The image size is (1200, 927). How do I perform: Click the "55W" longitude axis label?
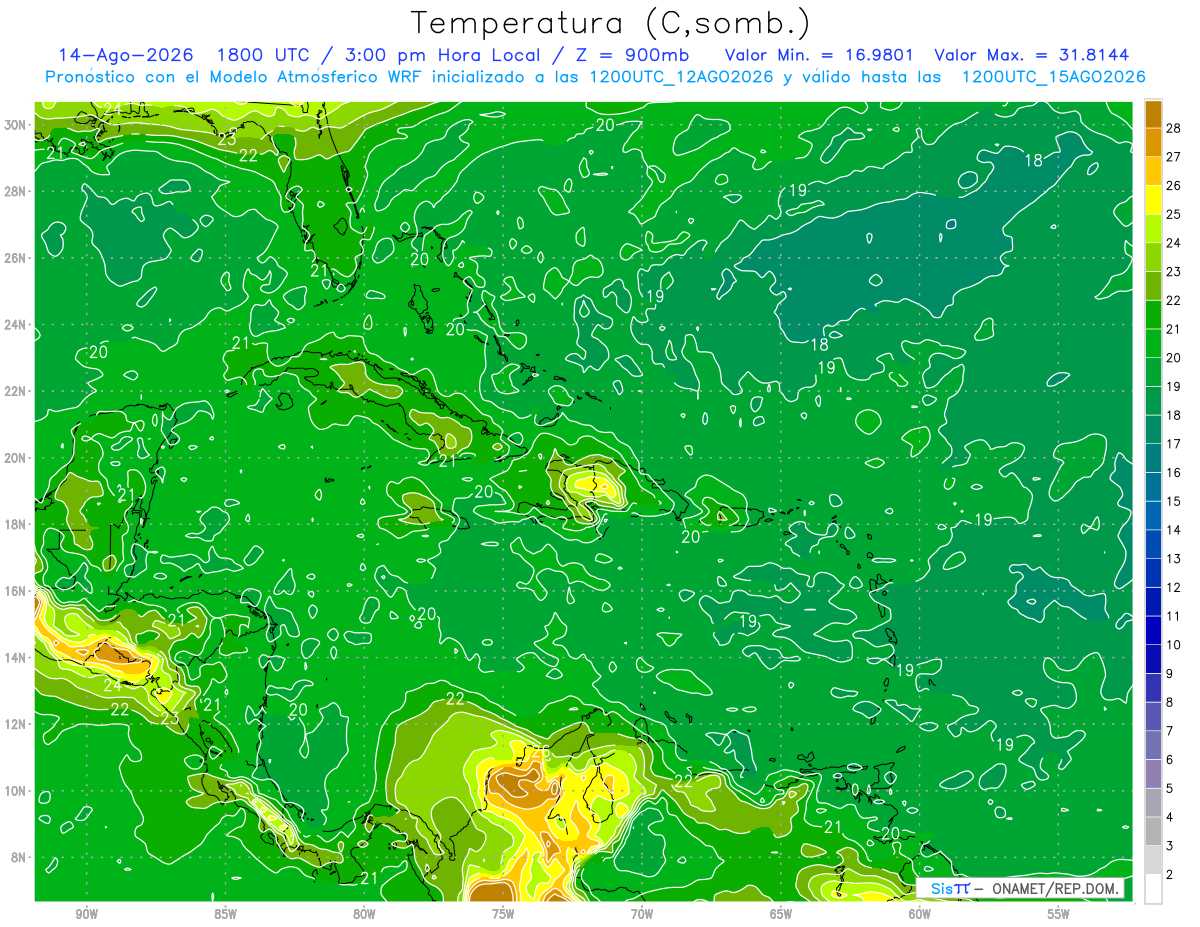click(x=1059, y=914)
